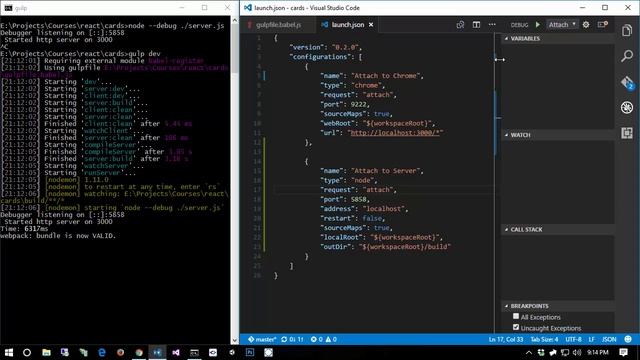Place cursor on port 5858 value

click(358, 199)
